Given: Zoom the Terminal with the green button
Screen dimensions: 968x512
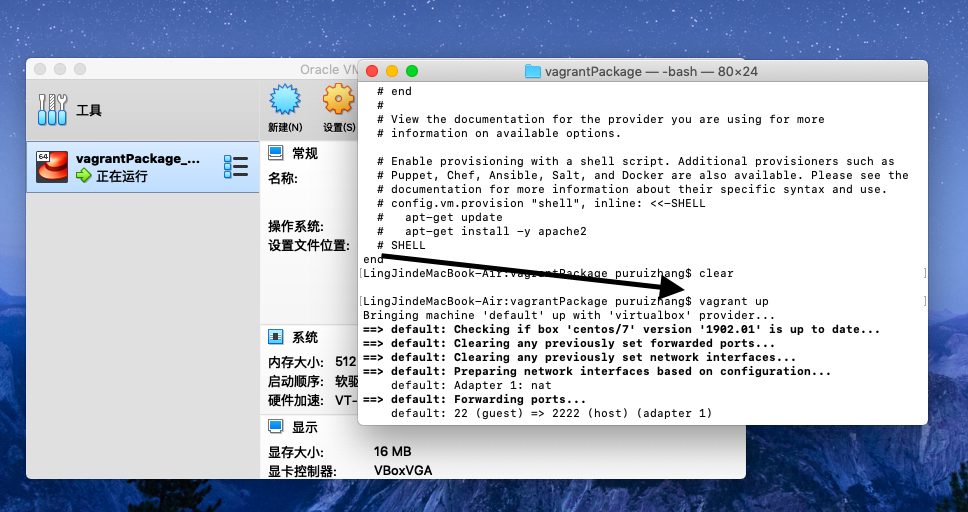Looking at the screenshot, I should (412, 71).
